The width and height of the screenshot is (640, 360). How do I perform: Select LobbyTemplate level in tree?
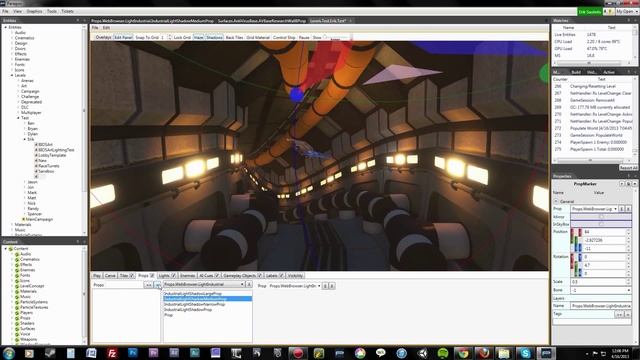coord(52,156)
